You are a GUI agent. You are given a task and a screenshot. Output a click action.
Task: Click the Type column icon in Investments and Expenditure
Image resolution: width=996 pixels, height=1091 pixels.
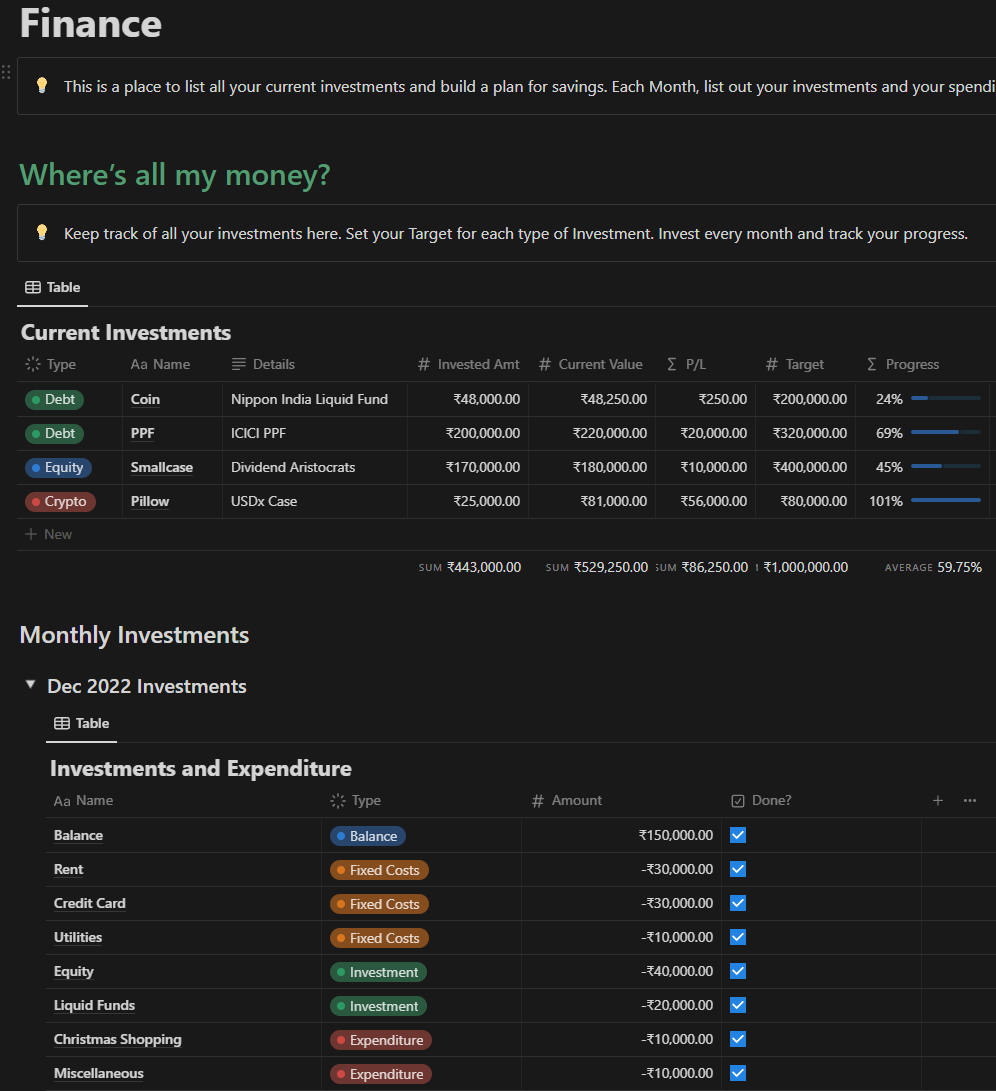tap(338, 801)
